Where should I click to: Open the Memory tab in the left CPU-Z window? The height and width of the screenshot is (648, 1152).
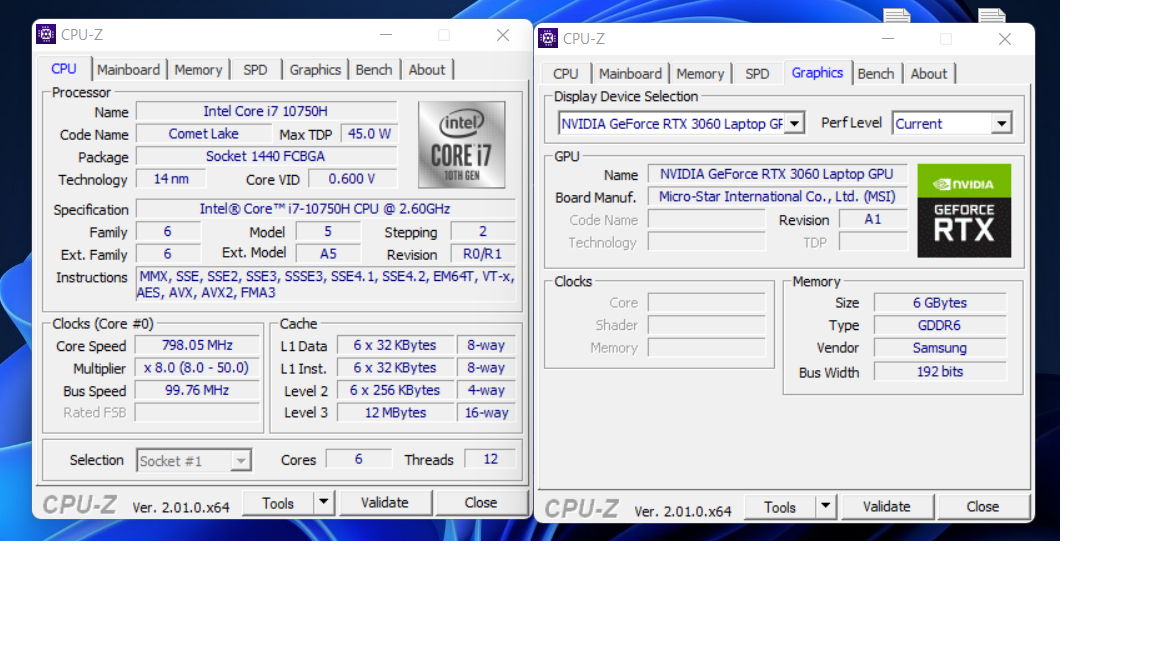tap(198, 70)
